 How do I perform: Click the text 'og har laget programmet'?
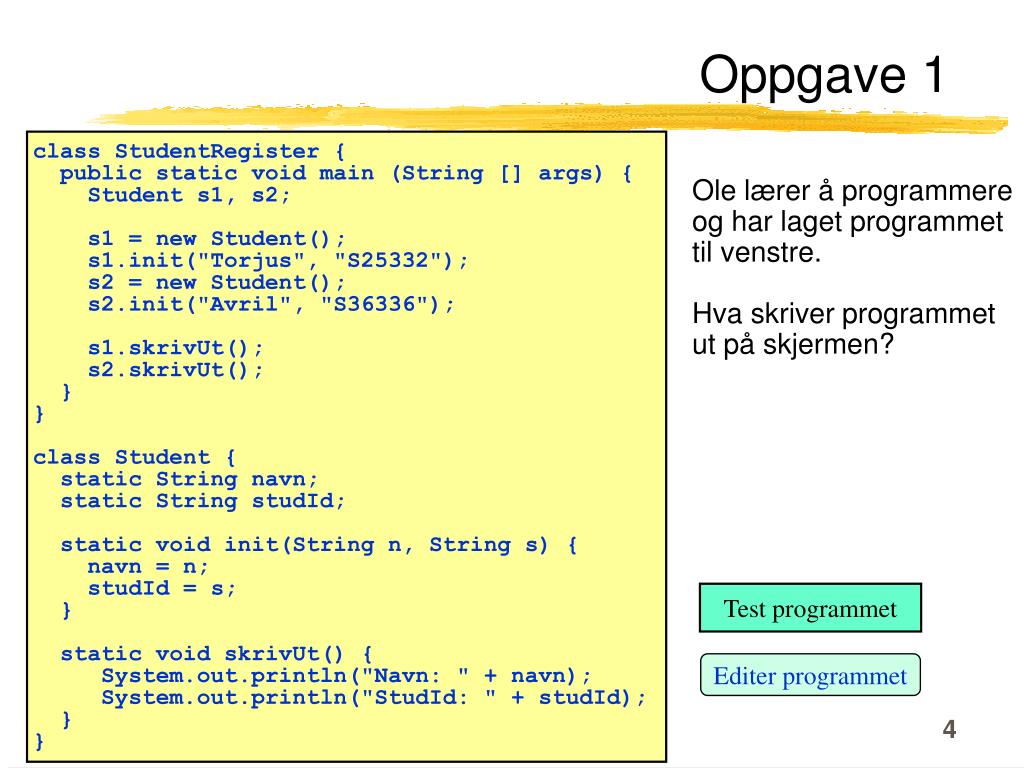click(847, 222)
